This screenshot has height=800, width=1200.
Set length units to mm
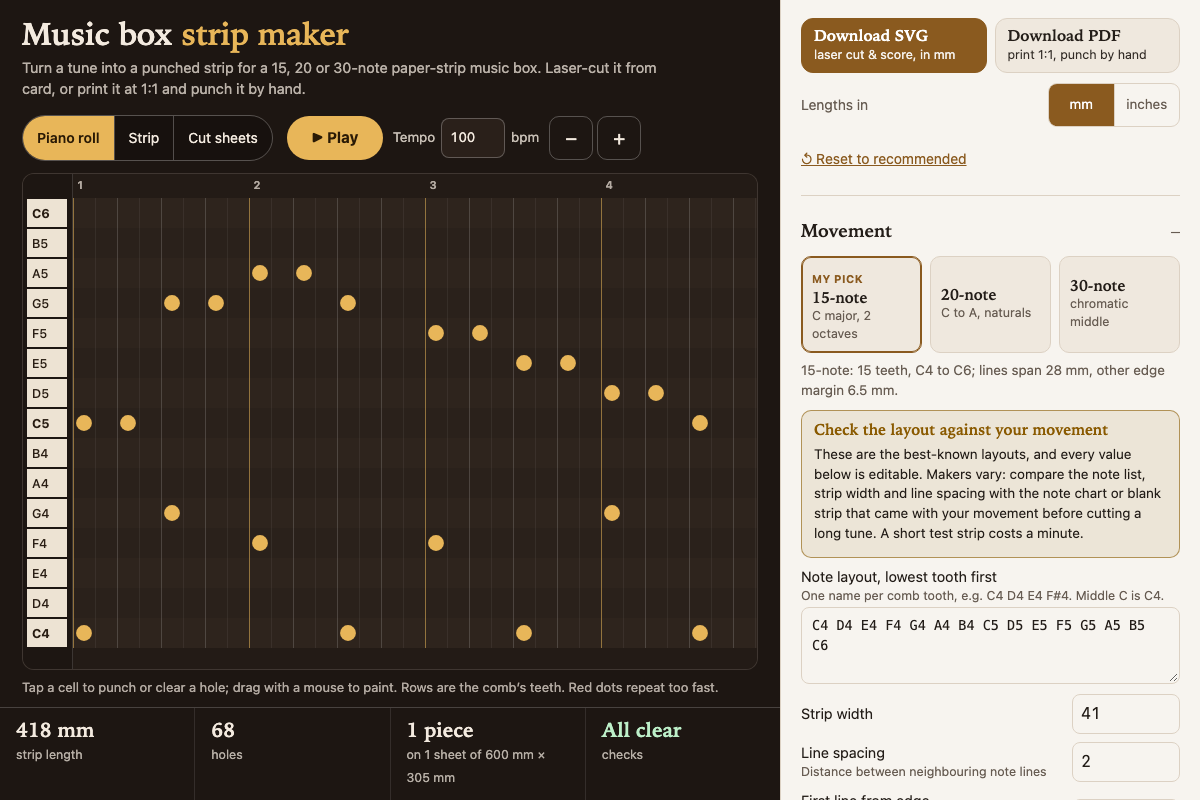[x=1081, y=105]
